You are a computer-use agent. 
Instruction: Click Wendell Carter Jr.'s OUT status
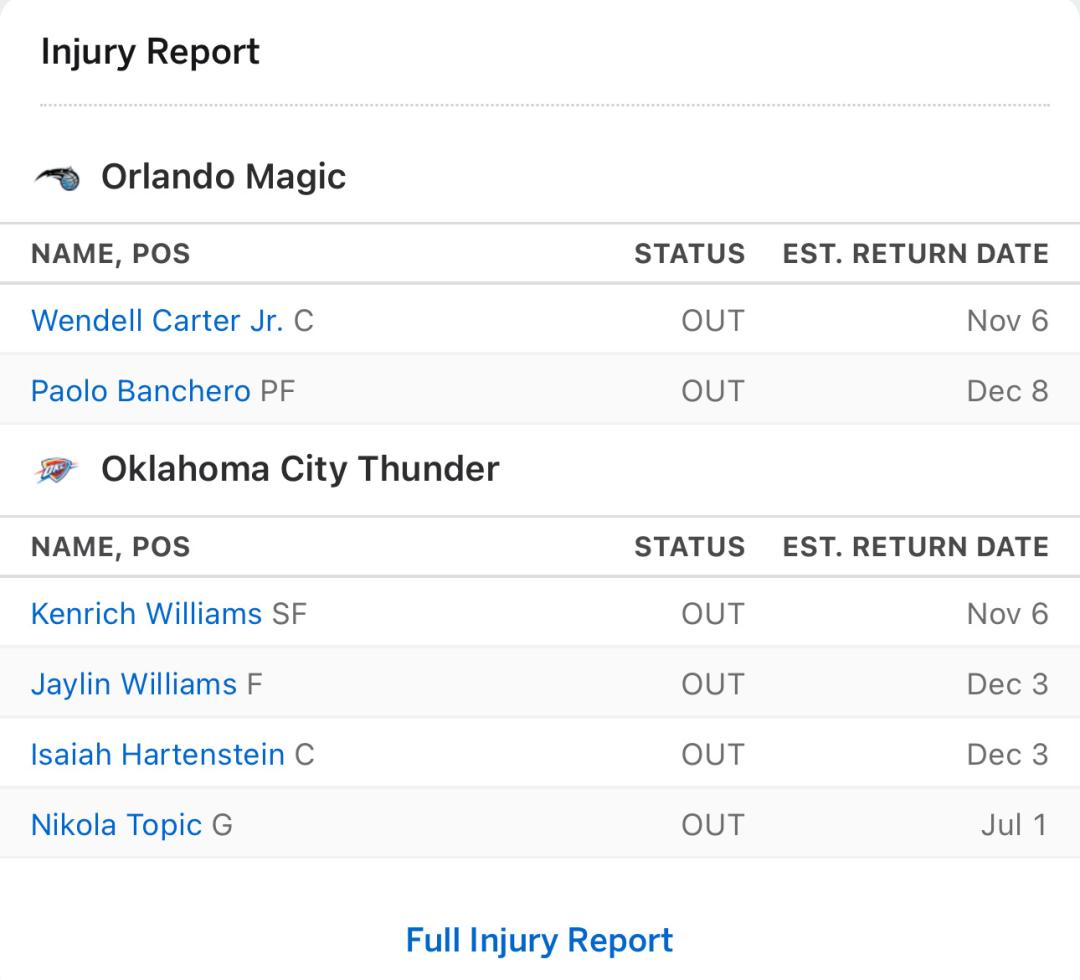pos(713,321)
